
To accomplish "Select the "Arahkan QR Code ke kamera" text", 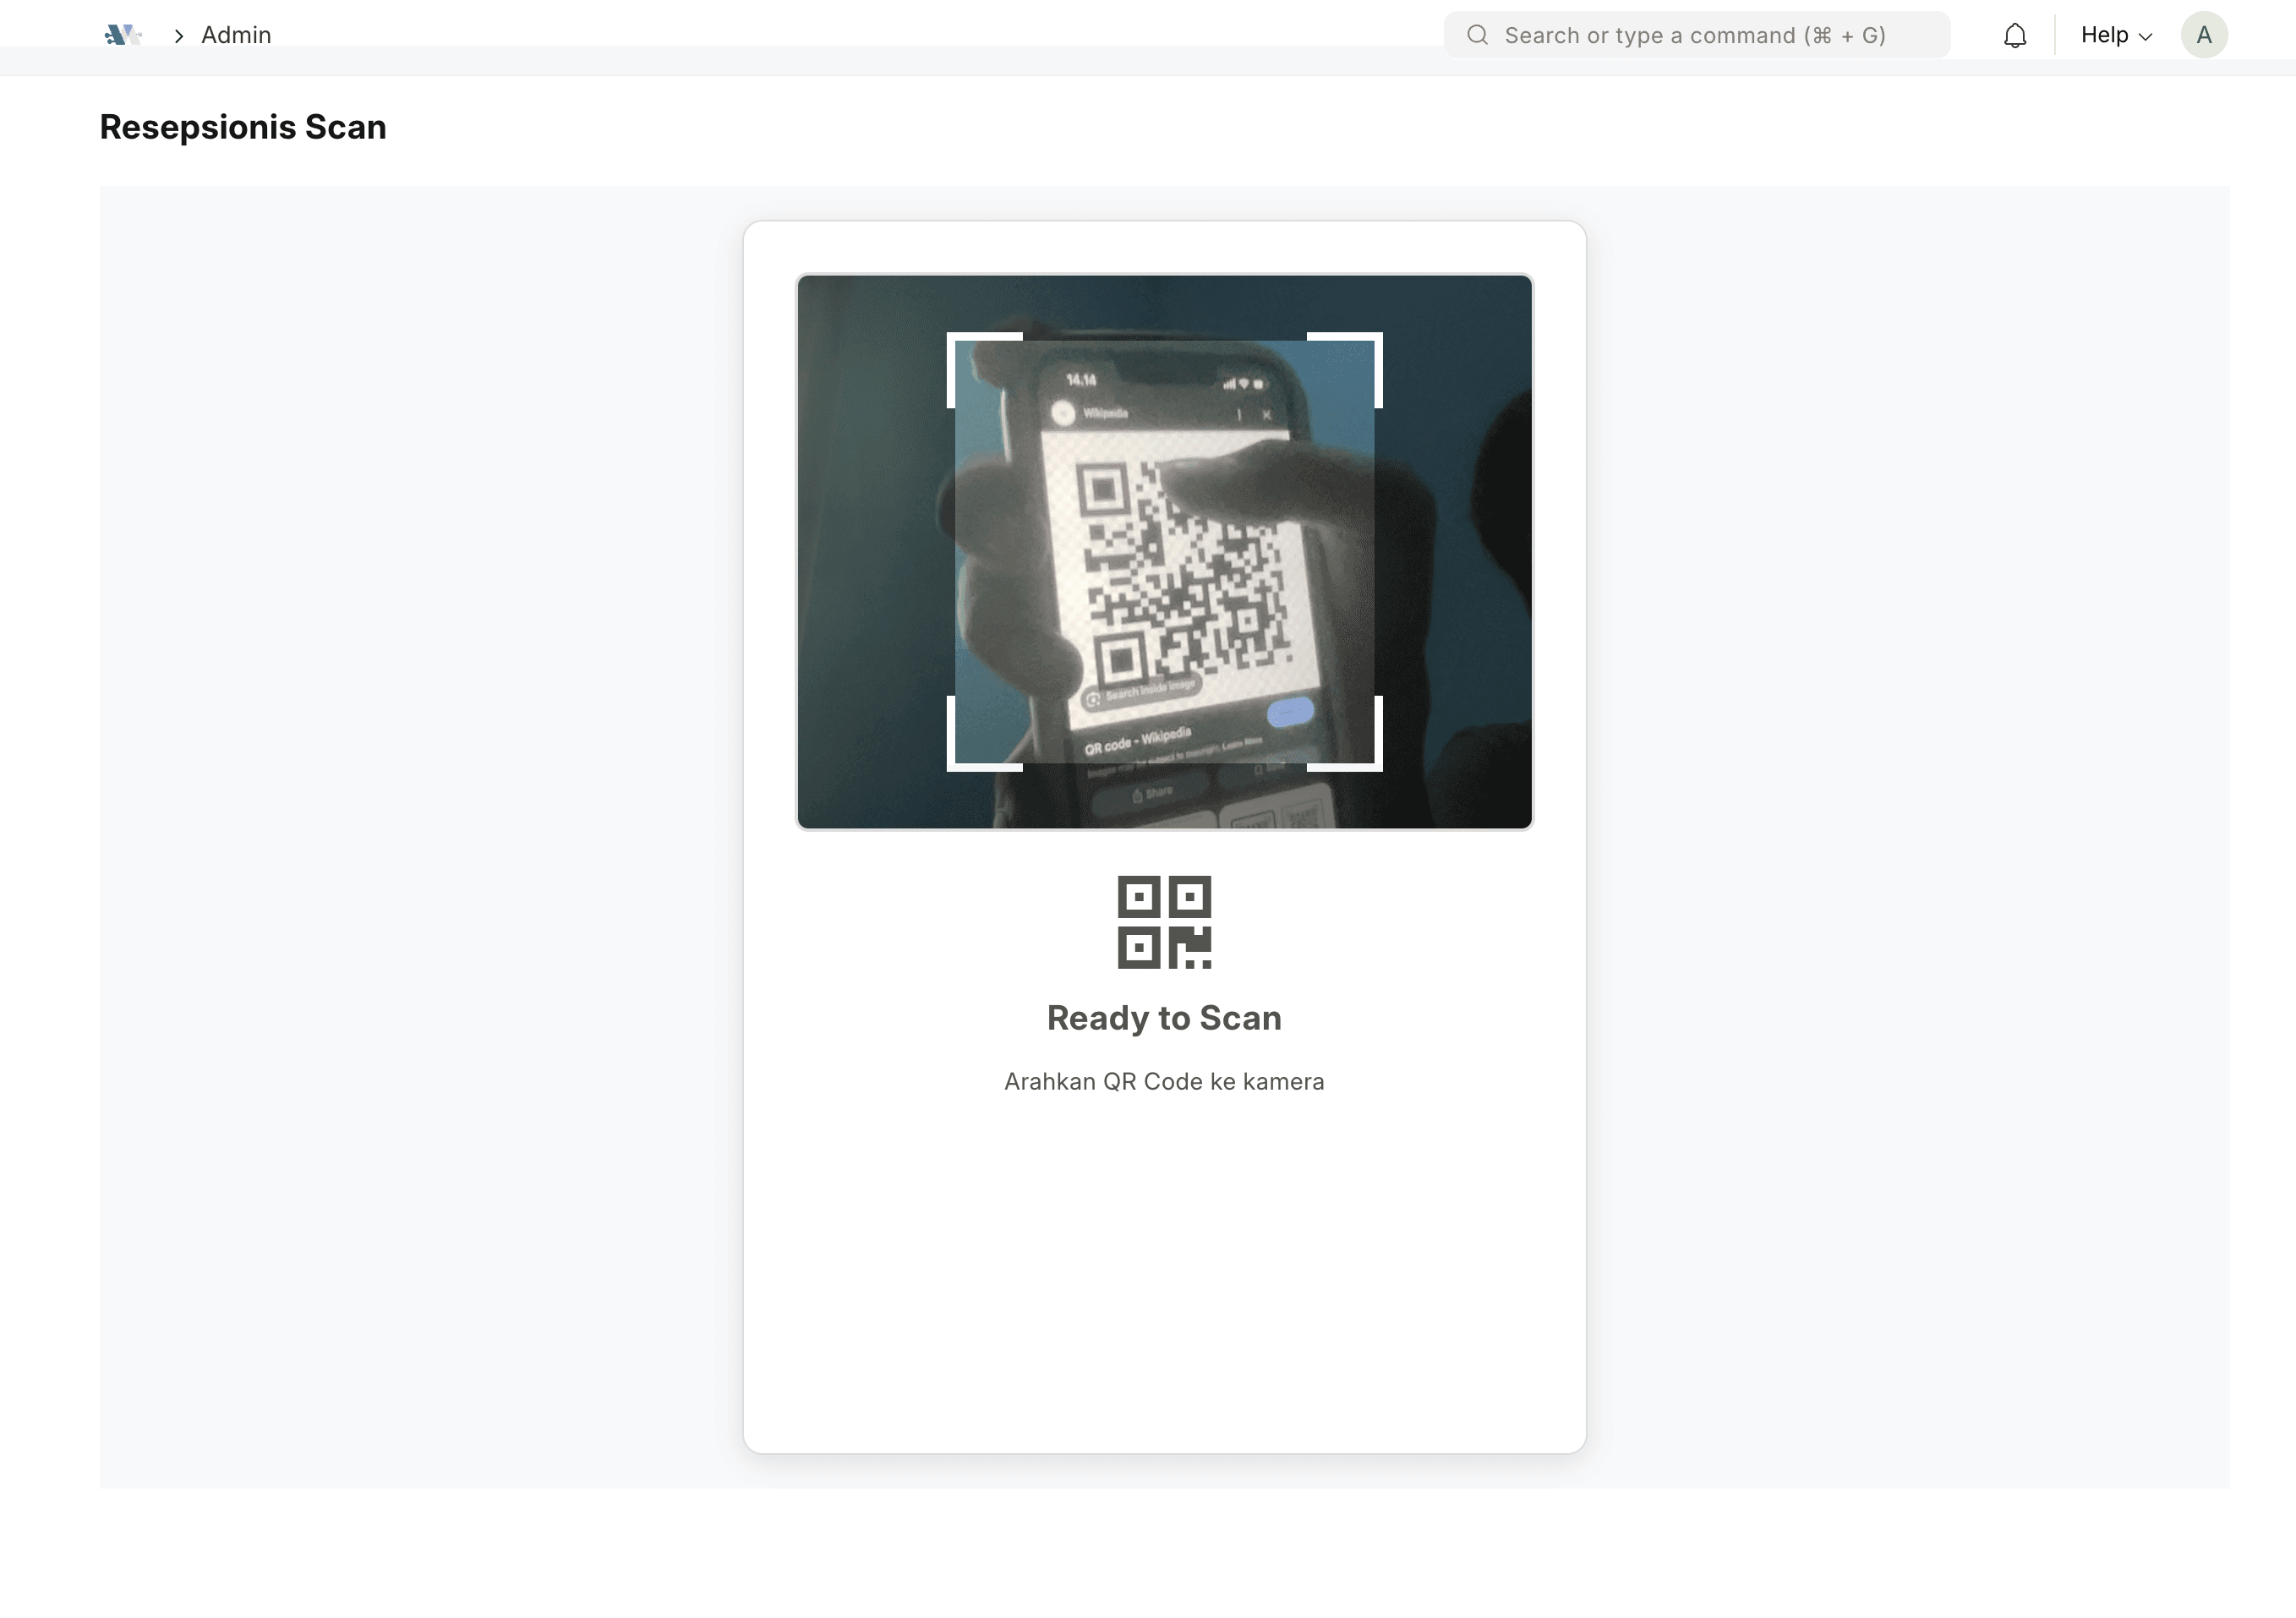I will click(x=1164, y=1081).
